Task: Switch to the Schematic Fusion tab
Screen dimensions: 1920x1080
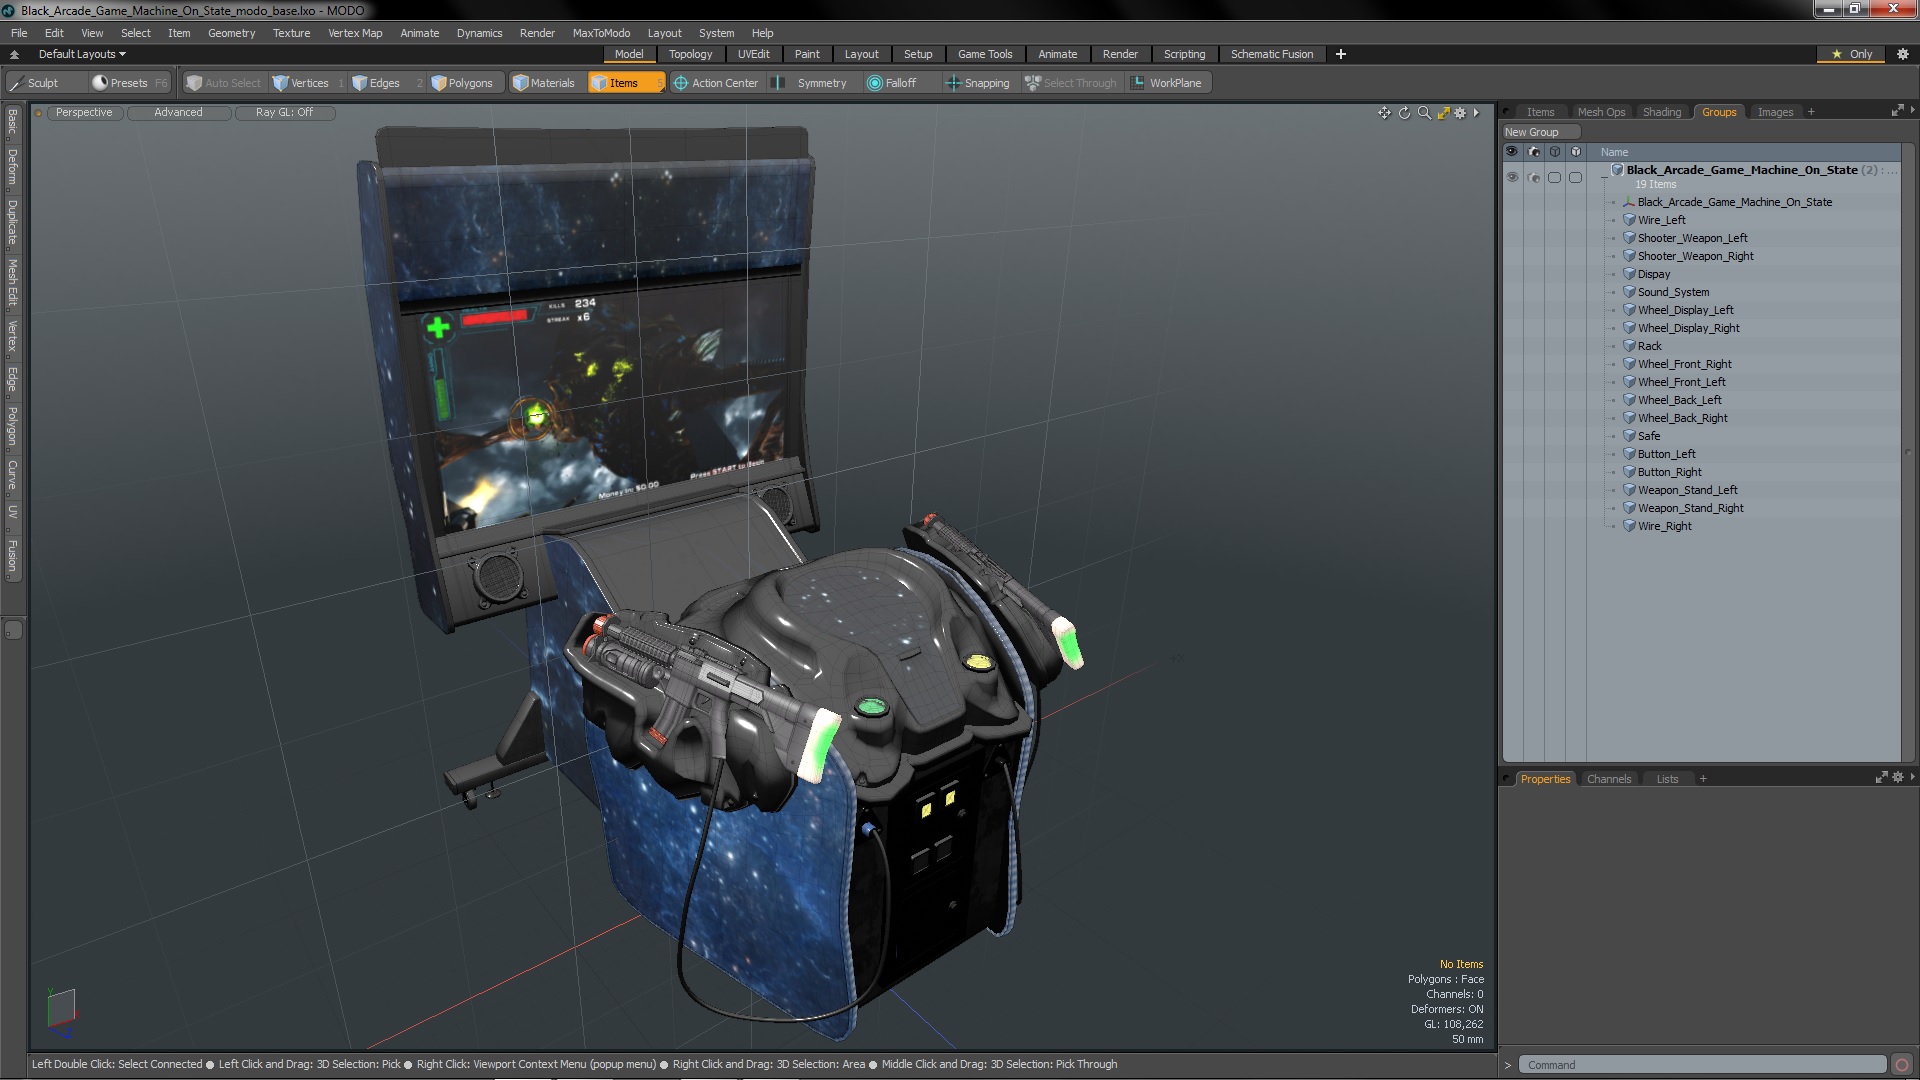Action: 1272,54
